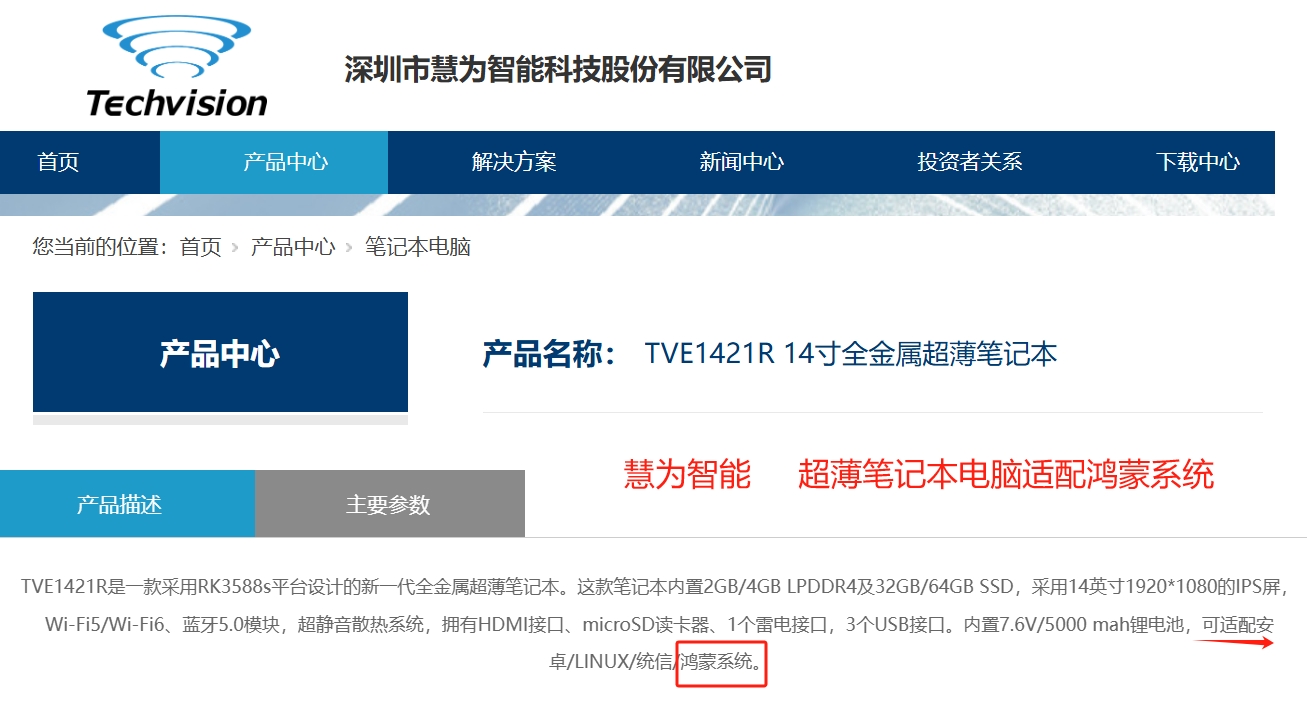Click 产品中心 breadcrumb link
1307x721 pixels.
(x=293, y=247)
